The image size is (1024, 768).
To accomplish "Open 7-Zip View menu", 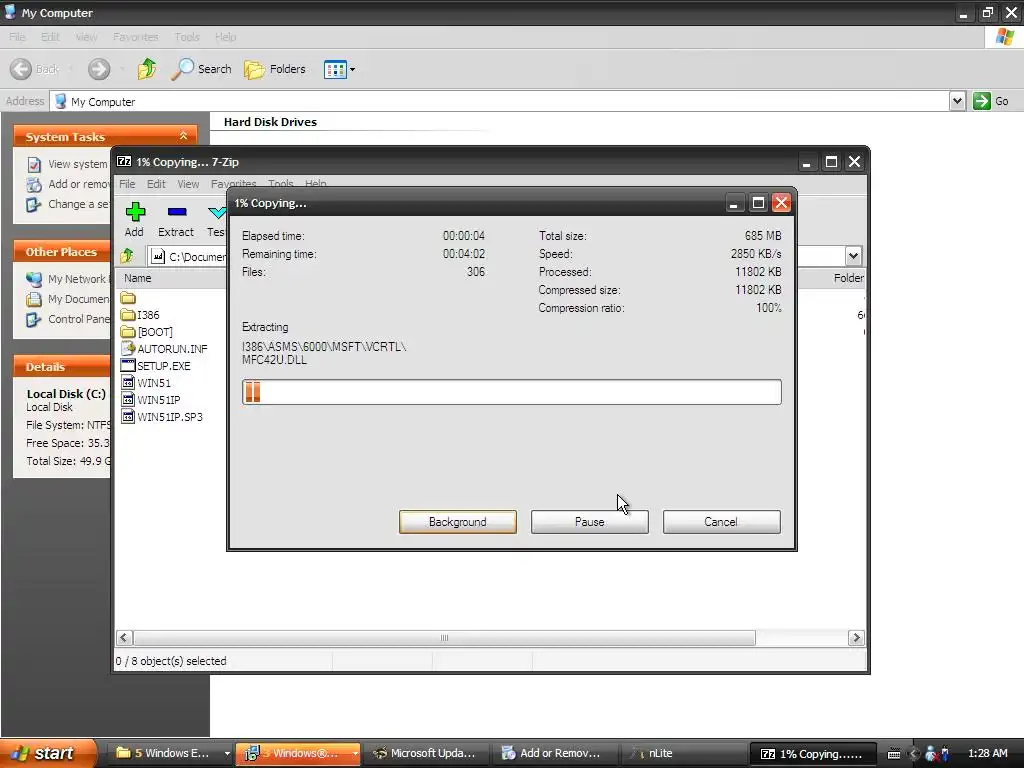I will point(188,184).
